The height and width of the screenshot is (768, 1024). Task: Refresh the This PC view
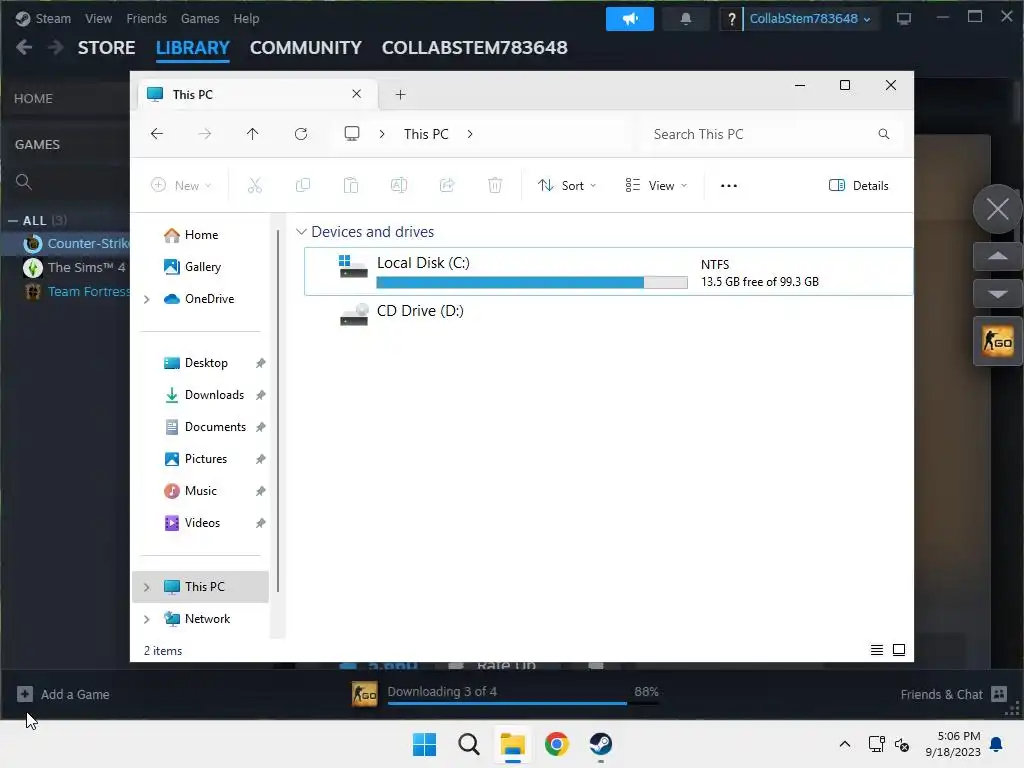coord(301,134)
